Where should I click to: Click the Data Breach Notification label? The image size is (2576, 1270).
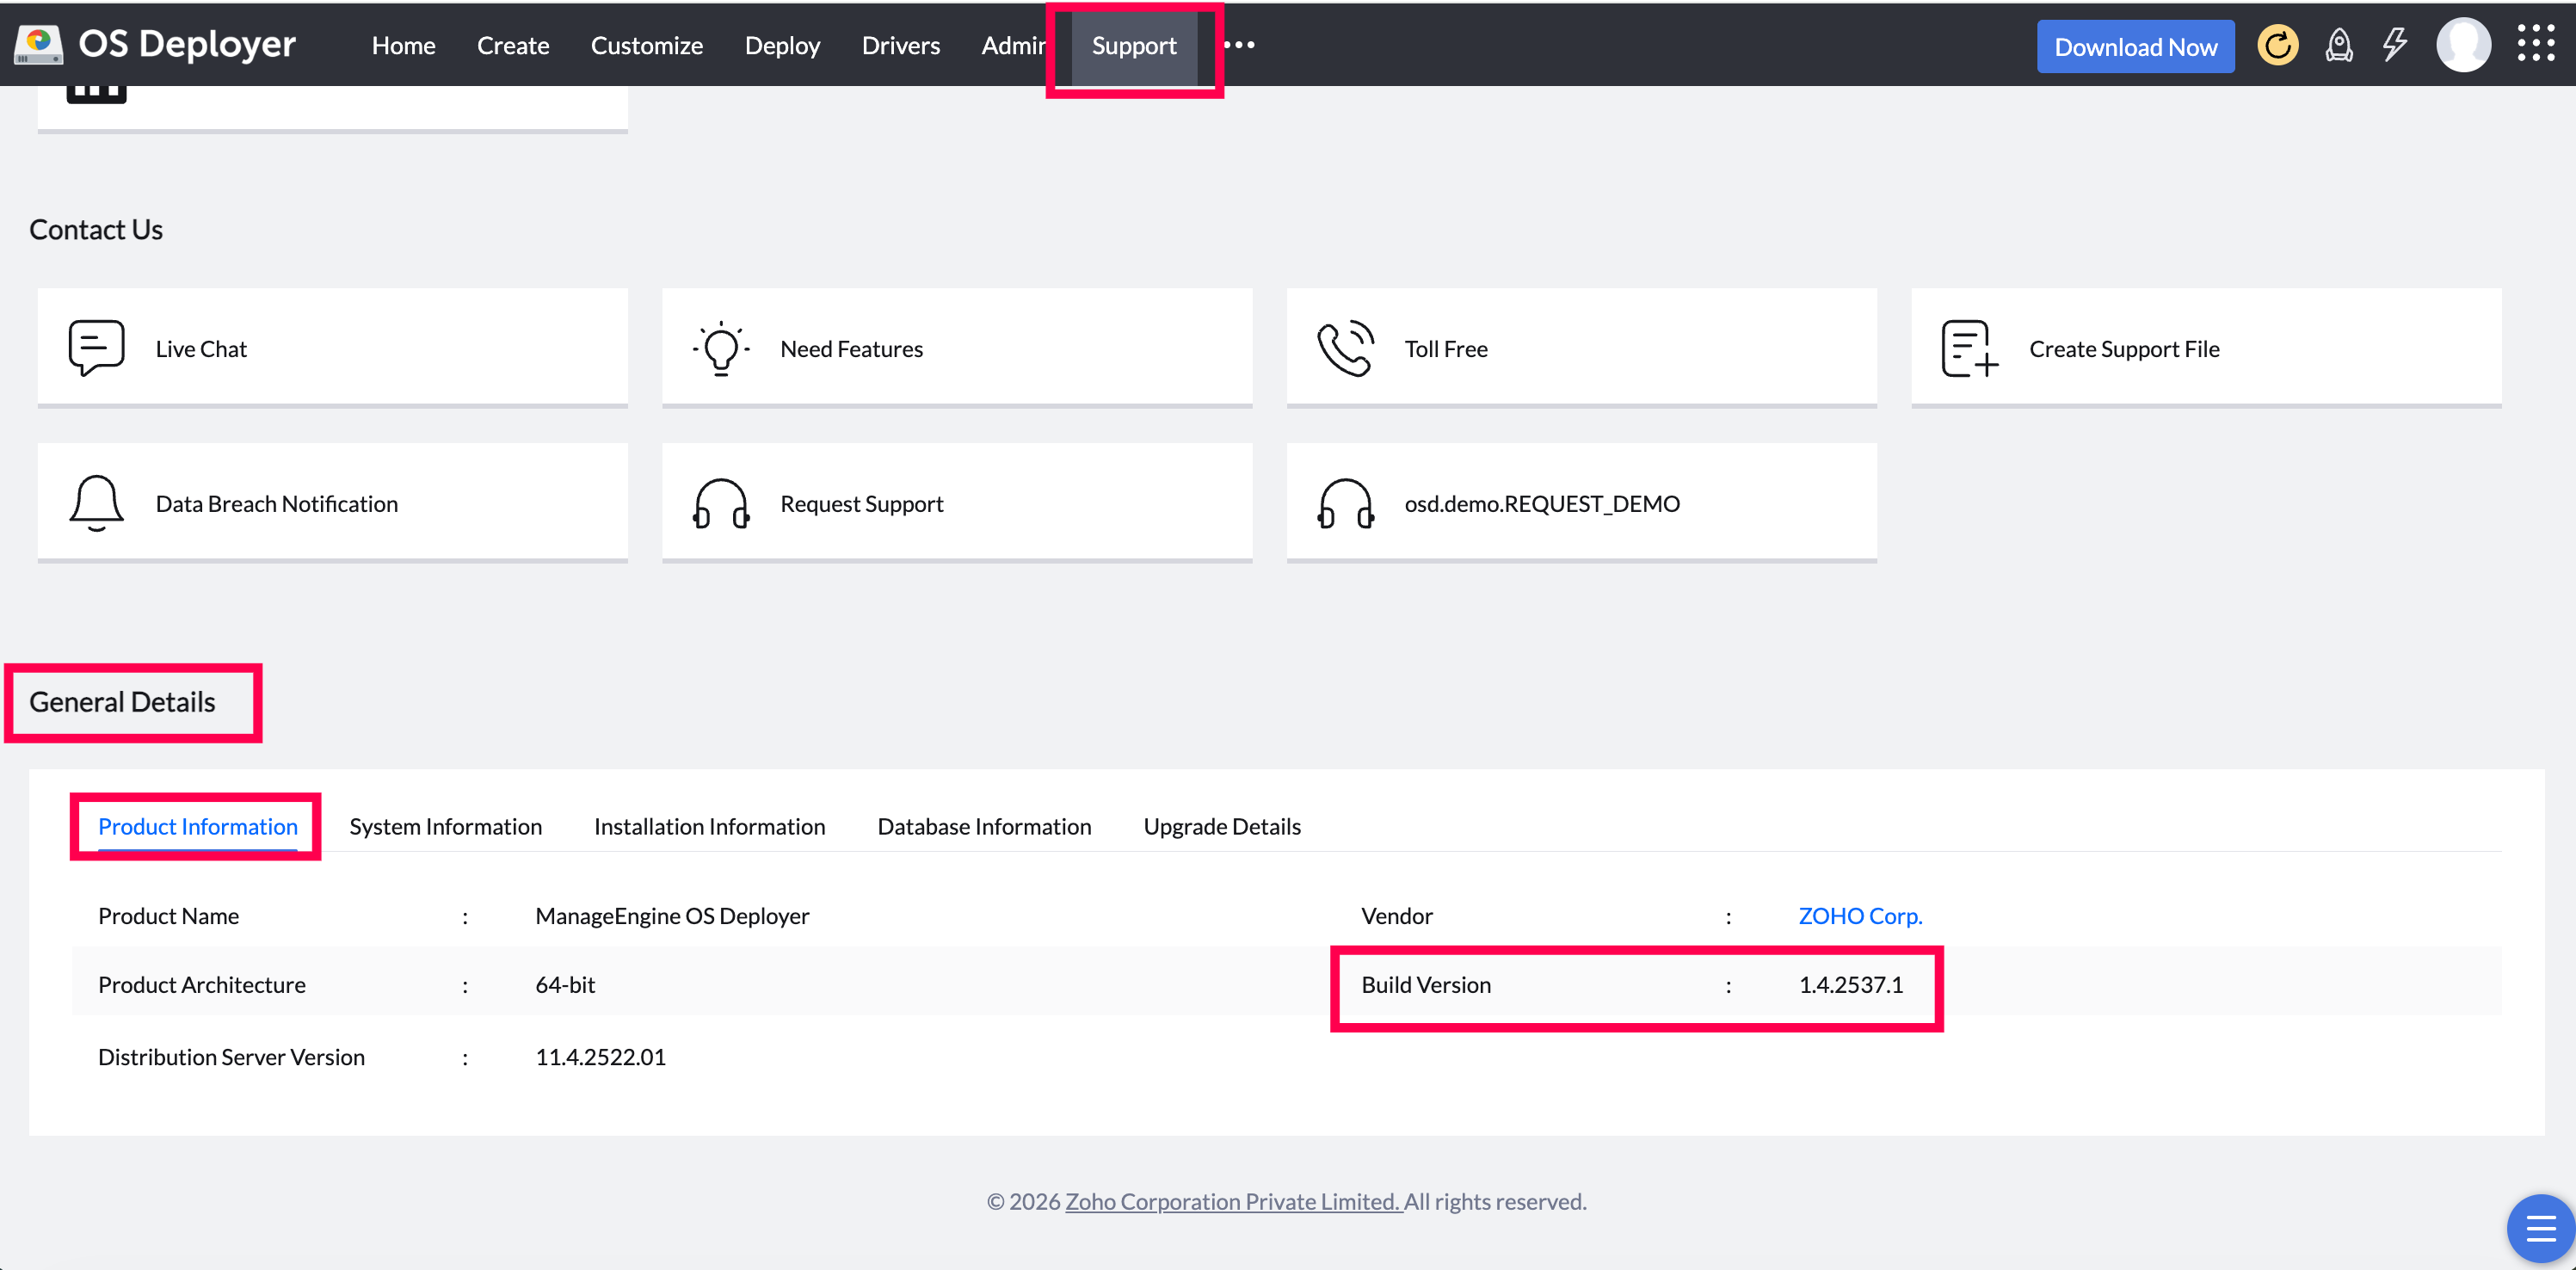pos(276,503)
